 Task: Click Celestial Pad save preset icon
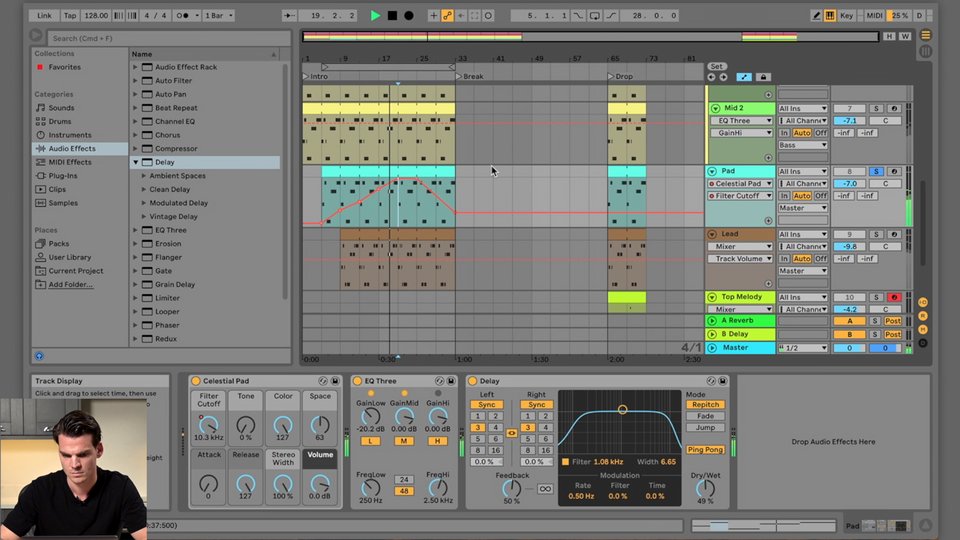pos(335,381)
